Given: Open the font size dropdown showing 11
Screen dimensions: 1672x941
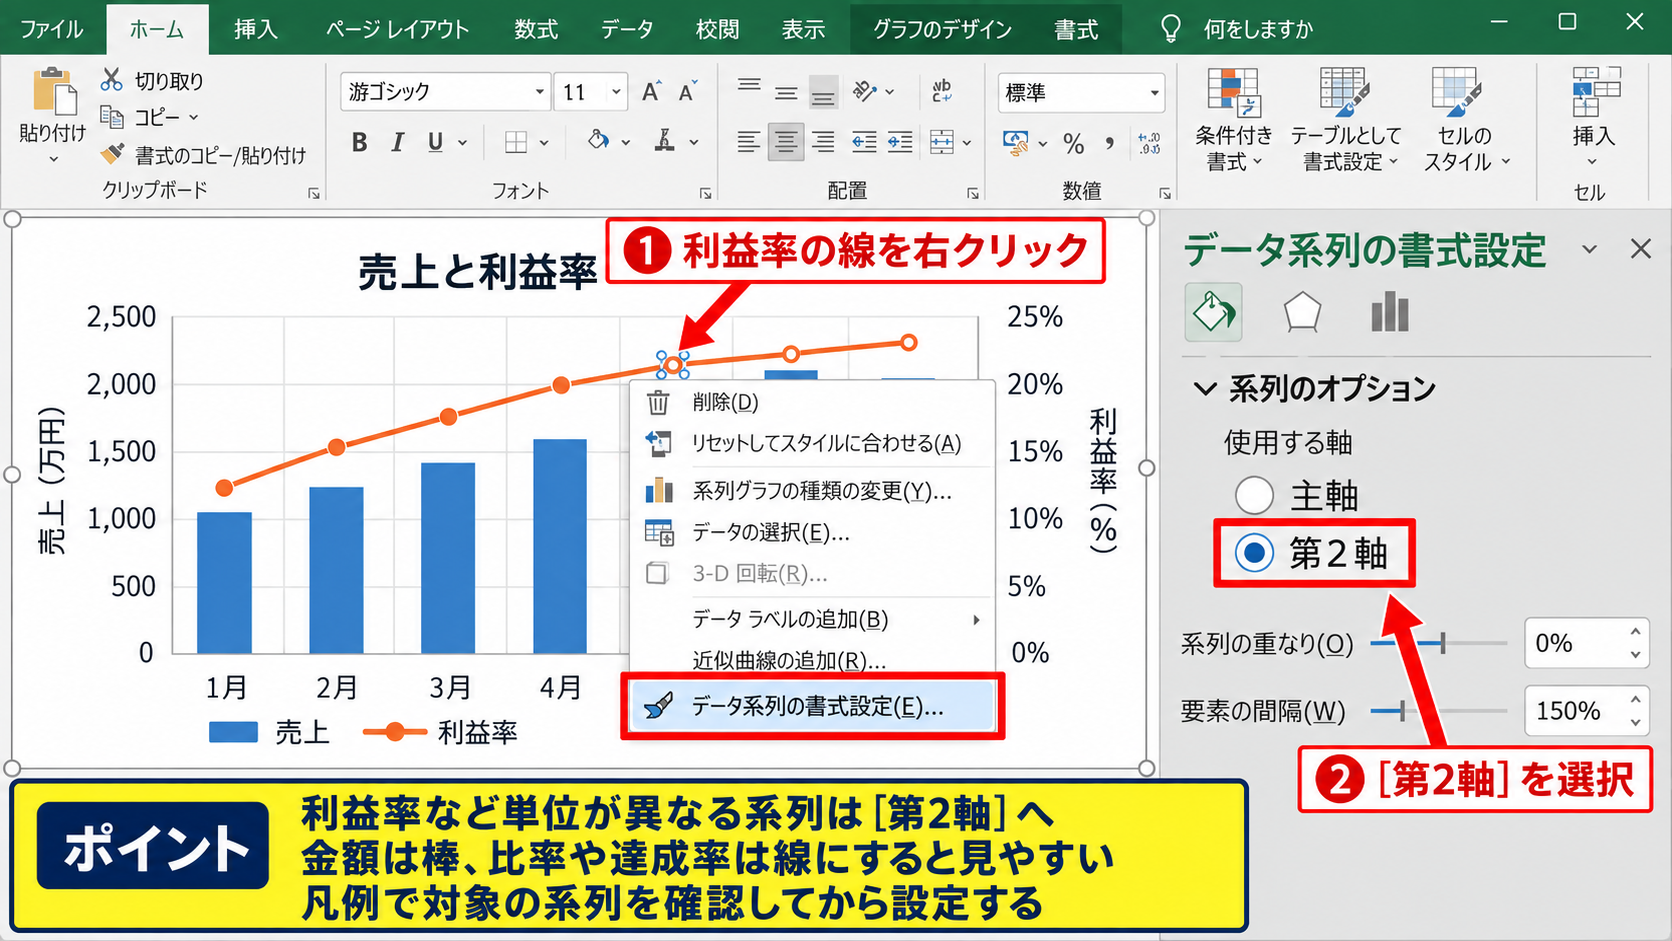Looking at the screenshot, I should [x=617, y=92].
